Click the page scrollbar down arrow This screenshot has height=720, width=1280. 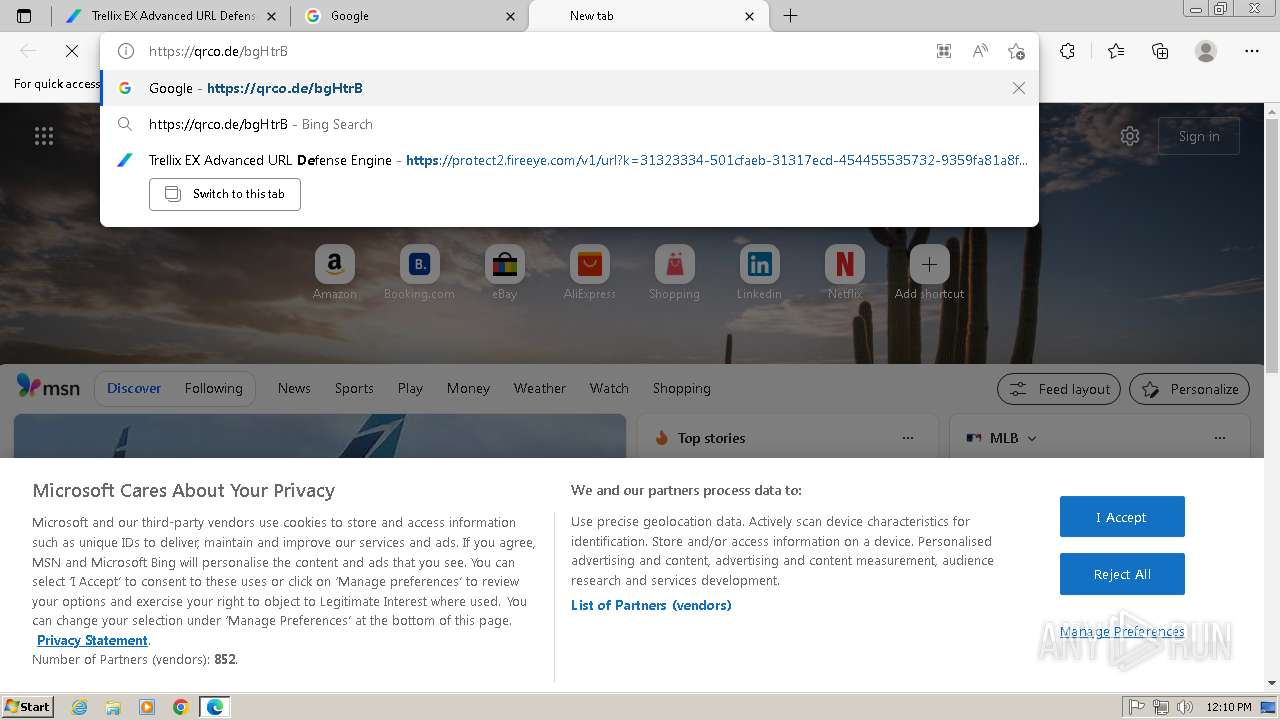[x=1272, y=683]
